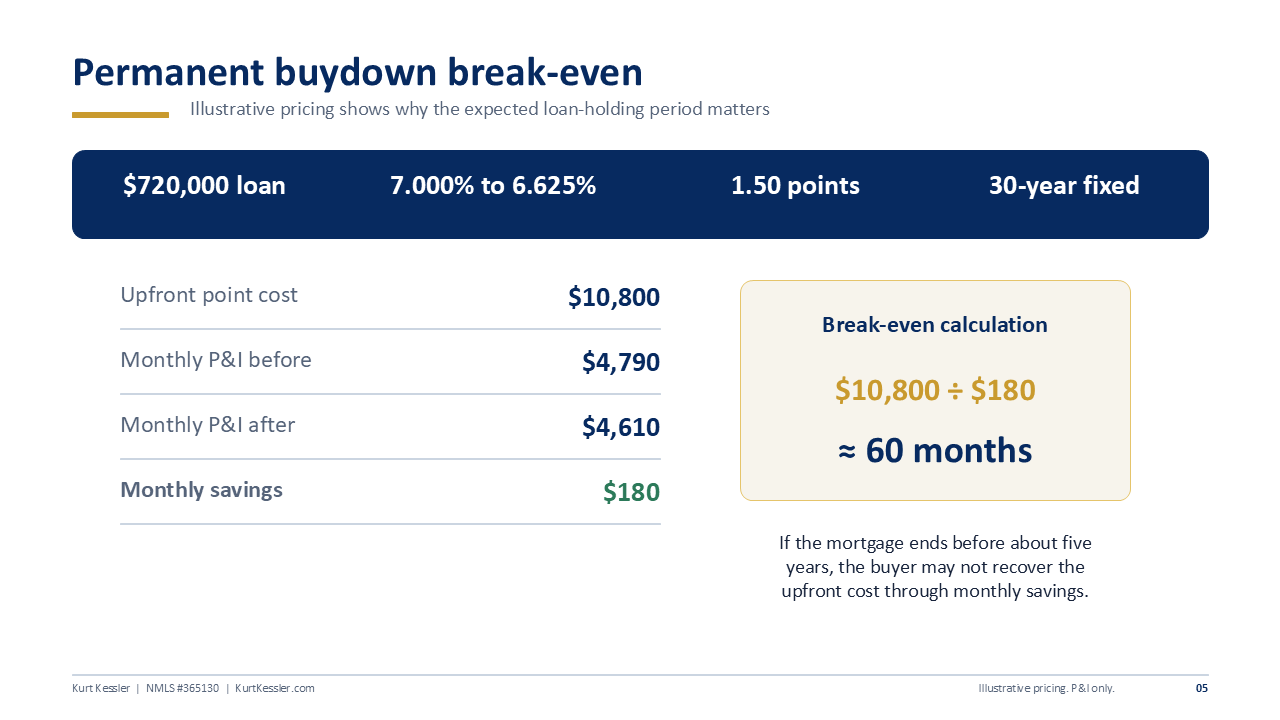Click the gold '$10,800 ÷ $180' formula
Screen dimensions: 1280x720
[935, 390]
